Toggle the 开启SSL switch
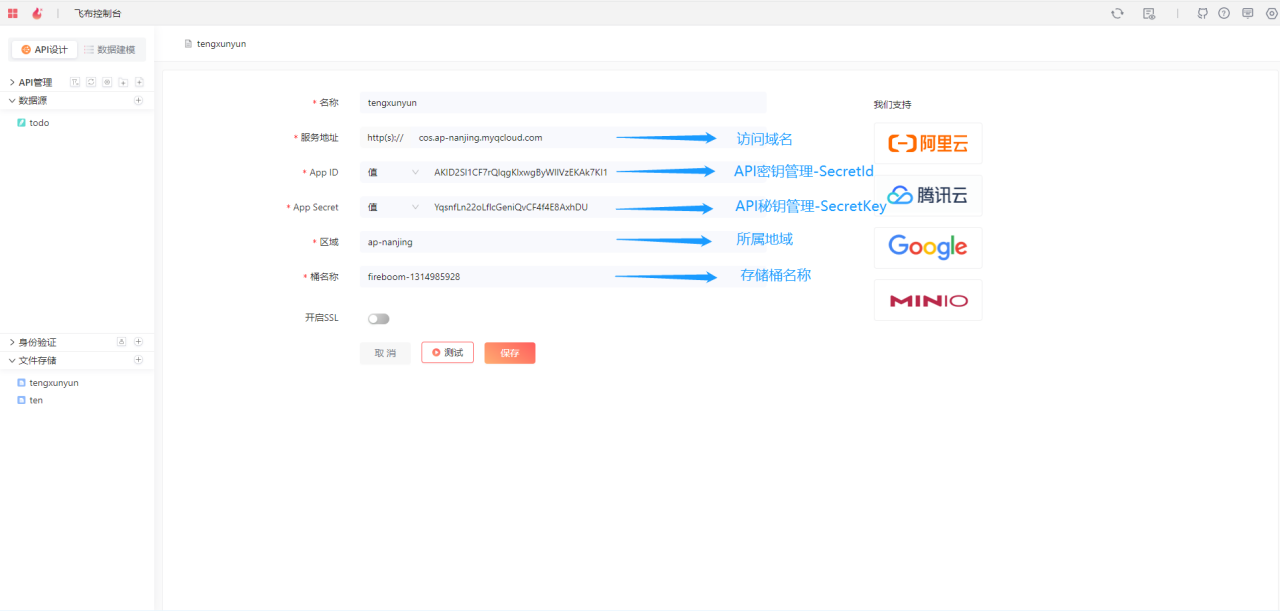Viewport: 1280px width, 611px height. [x=378, y=319]
